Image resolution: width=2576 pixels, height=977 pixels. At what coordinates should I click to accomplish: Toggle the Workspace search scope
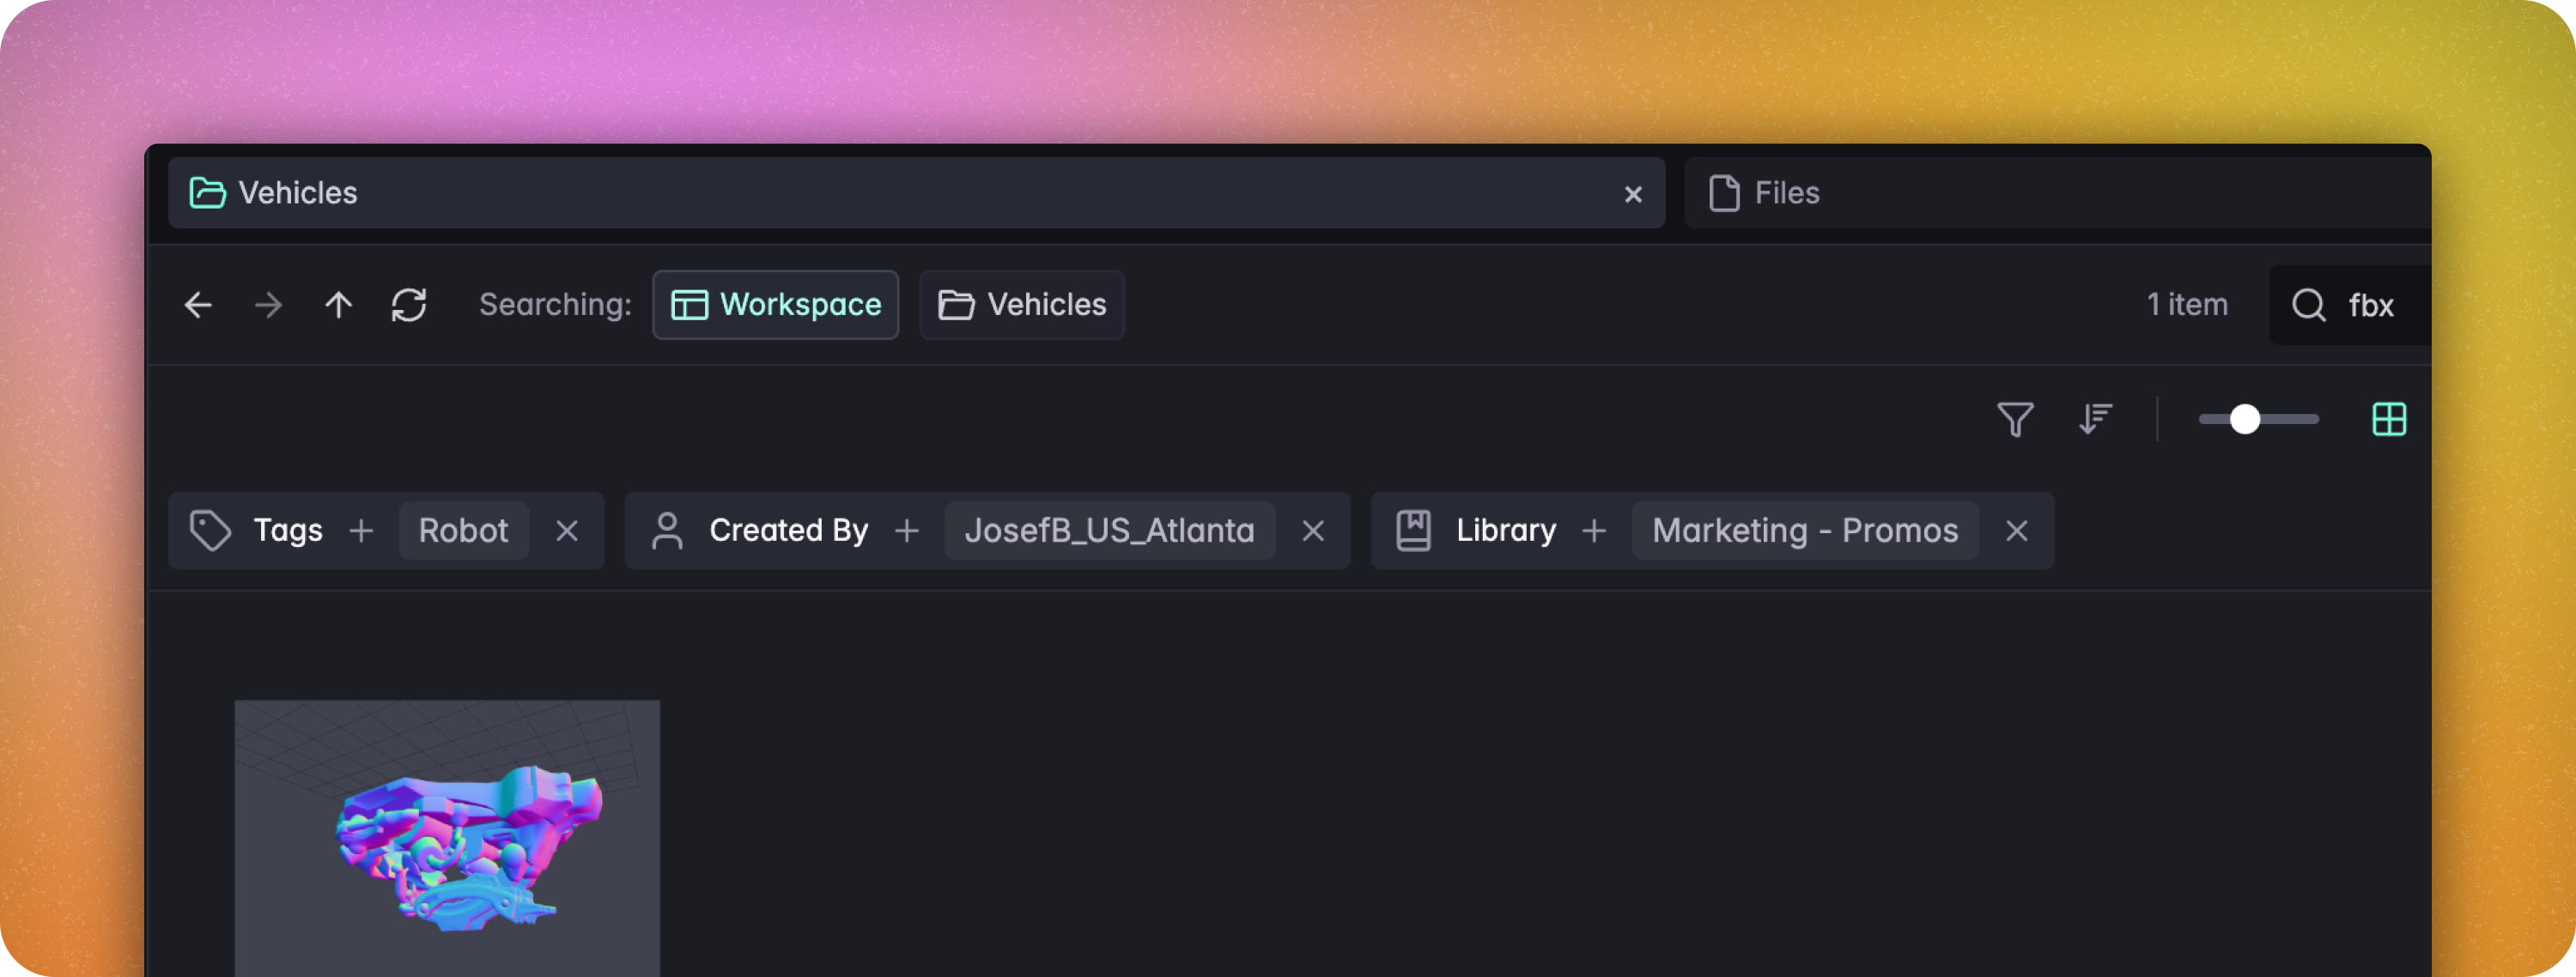[776, 305]
